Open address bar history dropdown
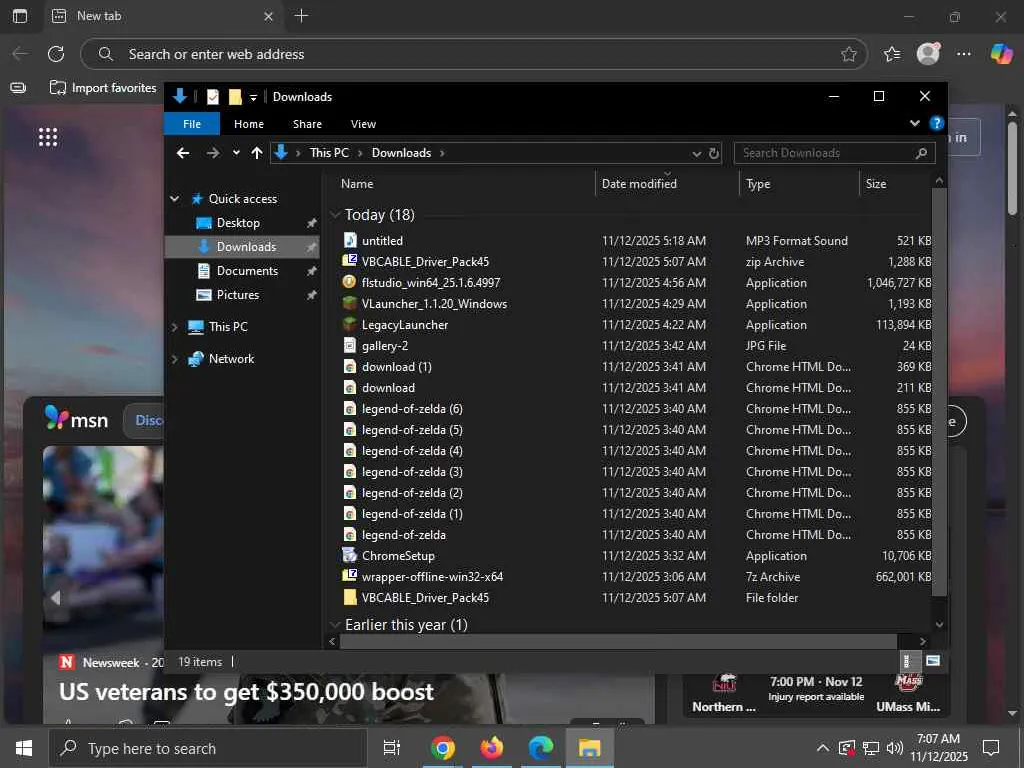 tap(696, 153)
